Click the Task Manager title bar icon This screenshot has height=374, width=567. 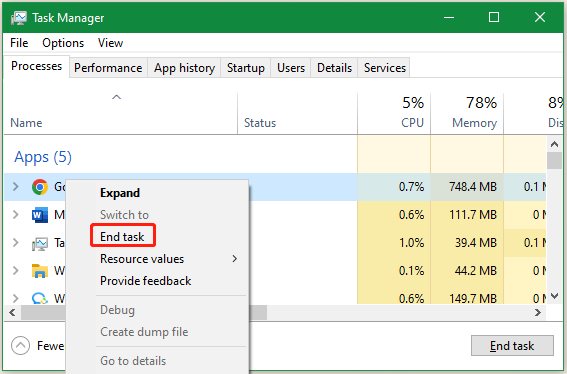point(19,18)
